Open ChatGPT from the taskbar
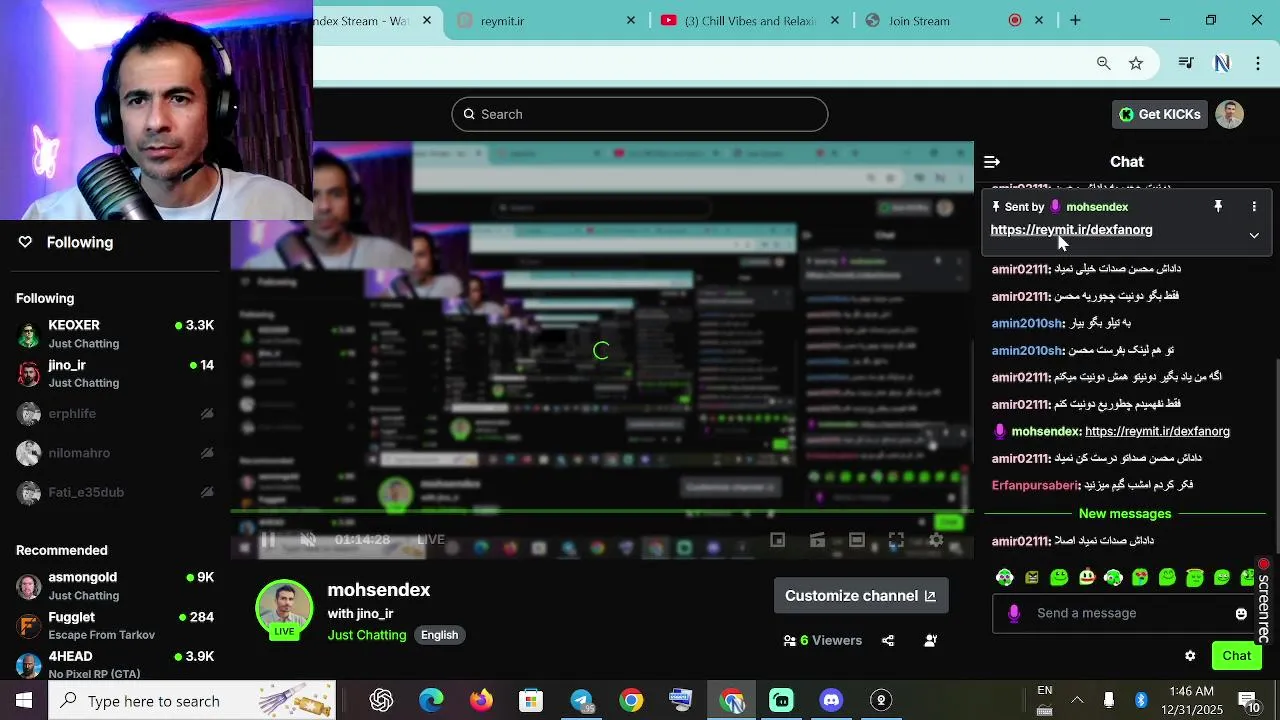Image resolution: width=1280 pixels, height=720 pixels. click(381, 701)
